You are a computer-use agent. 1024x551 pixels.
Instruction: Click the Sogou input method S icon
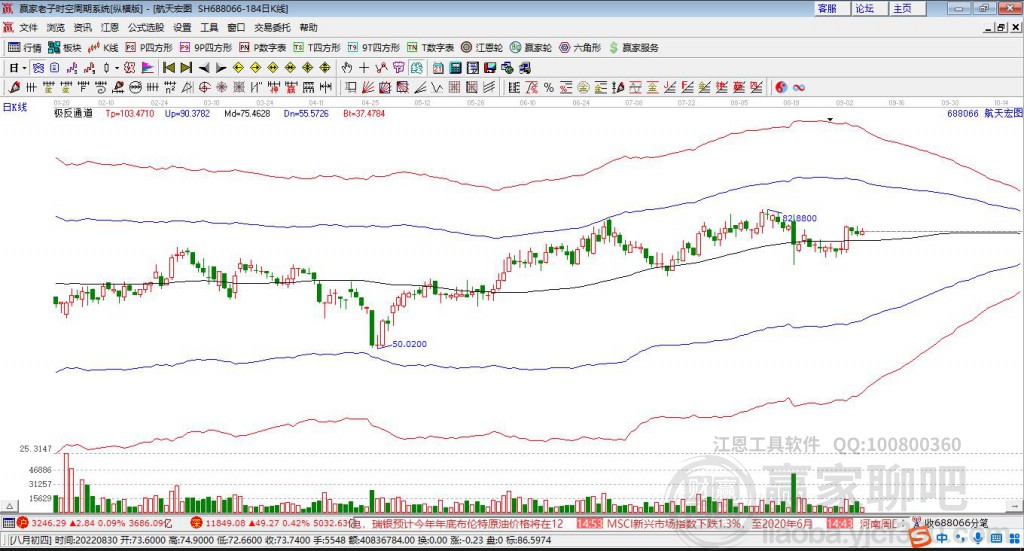pos(920,538)
